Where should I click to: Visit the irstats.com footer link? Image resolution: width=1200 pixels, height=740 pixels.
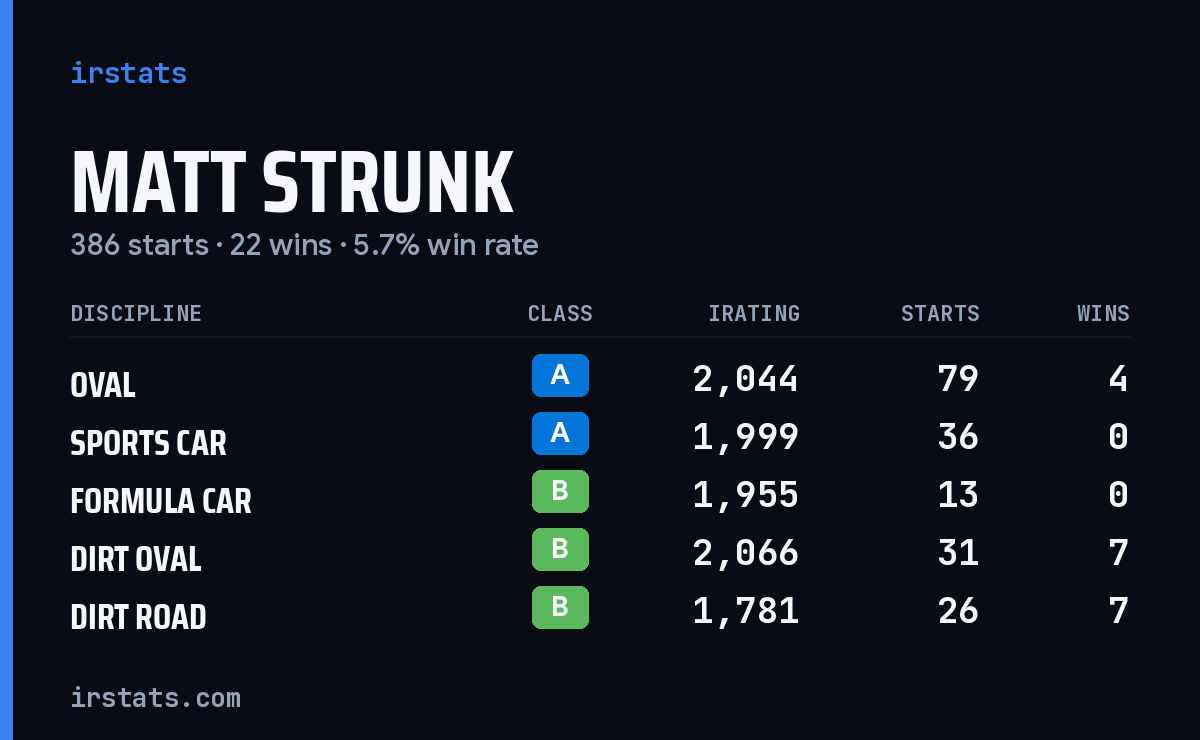point(155,697)
